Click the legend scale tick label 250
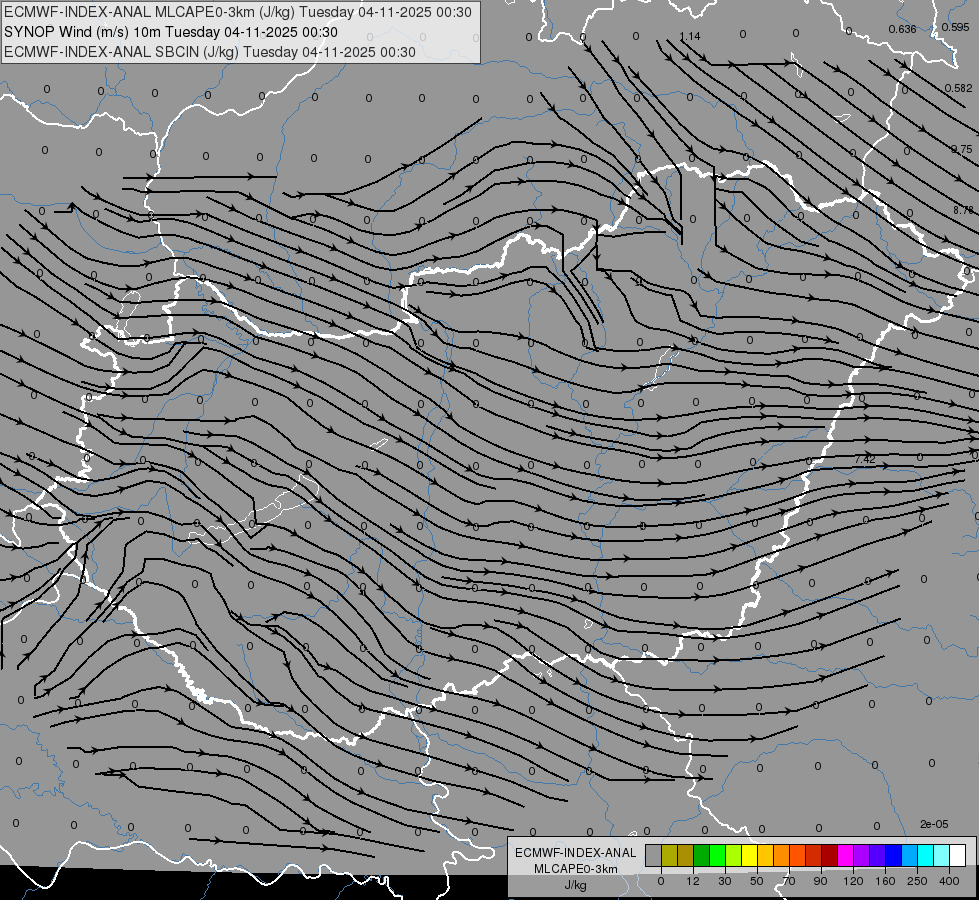This screenshot has height=900, width=979. pyautogui.click(x=917, y=881)
